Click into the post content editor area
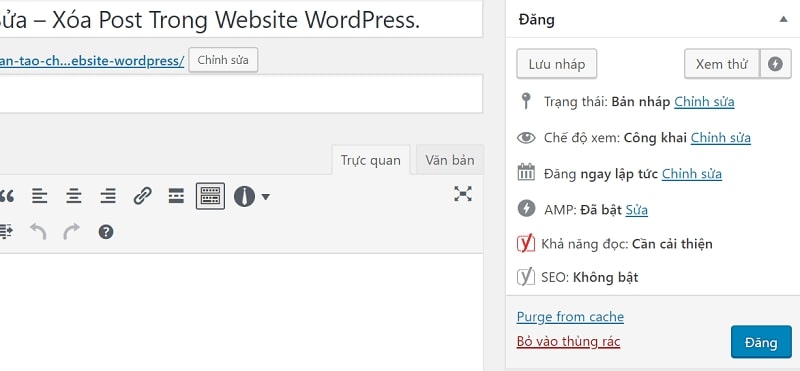This screenshot has height=371, width=800. (241, 311)
